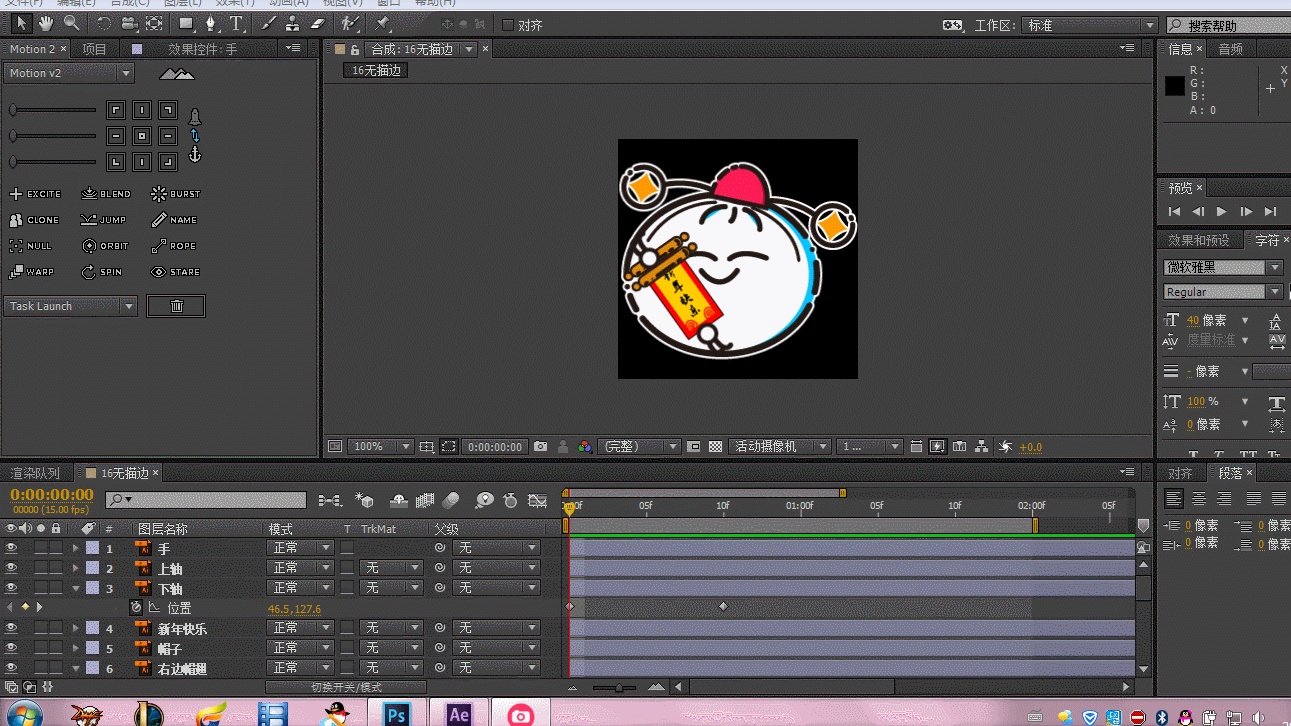The height and width of the screenshot is (726, 1291).
Task: Apply the JUMP tool in Motion panel
Action: click(x=104, y=220)
